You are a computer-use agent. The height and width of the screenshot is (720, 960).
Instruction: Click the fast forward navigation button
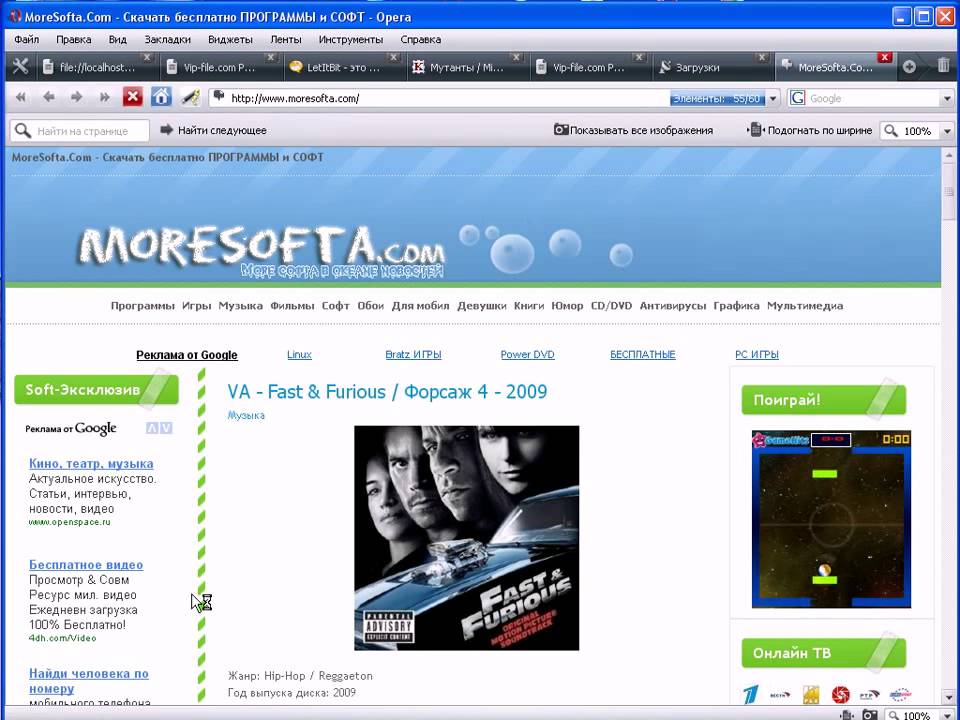tap(104, 97)
